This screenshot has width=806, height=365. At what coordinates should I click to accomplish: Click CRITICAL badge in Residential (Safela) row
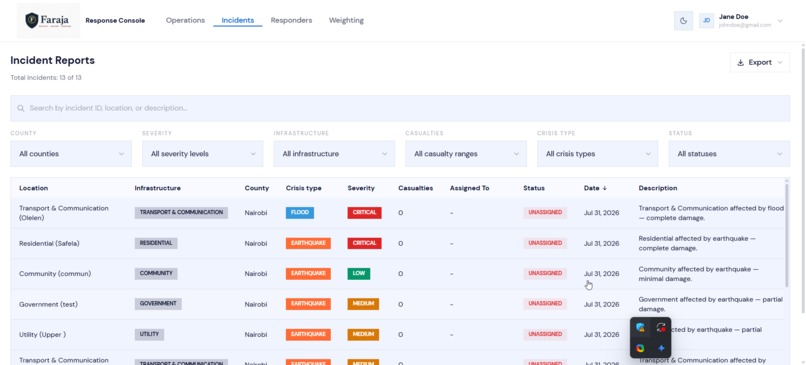click(364, 243)
